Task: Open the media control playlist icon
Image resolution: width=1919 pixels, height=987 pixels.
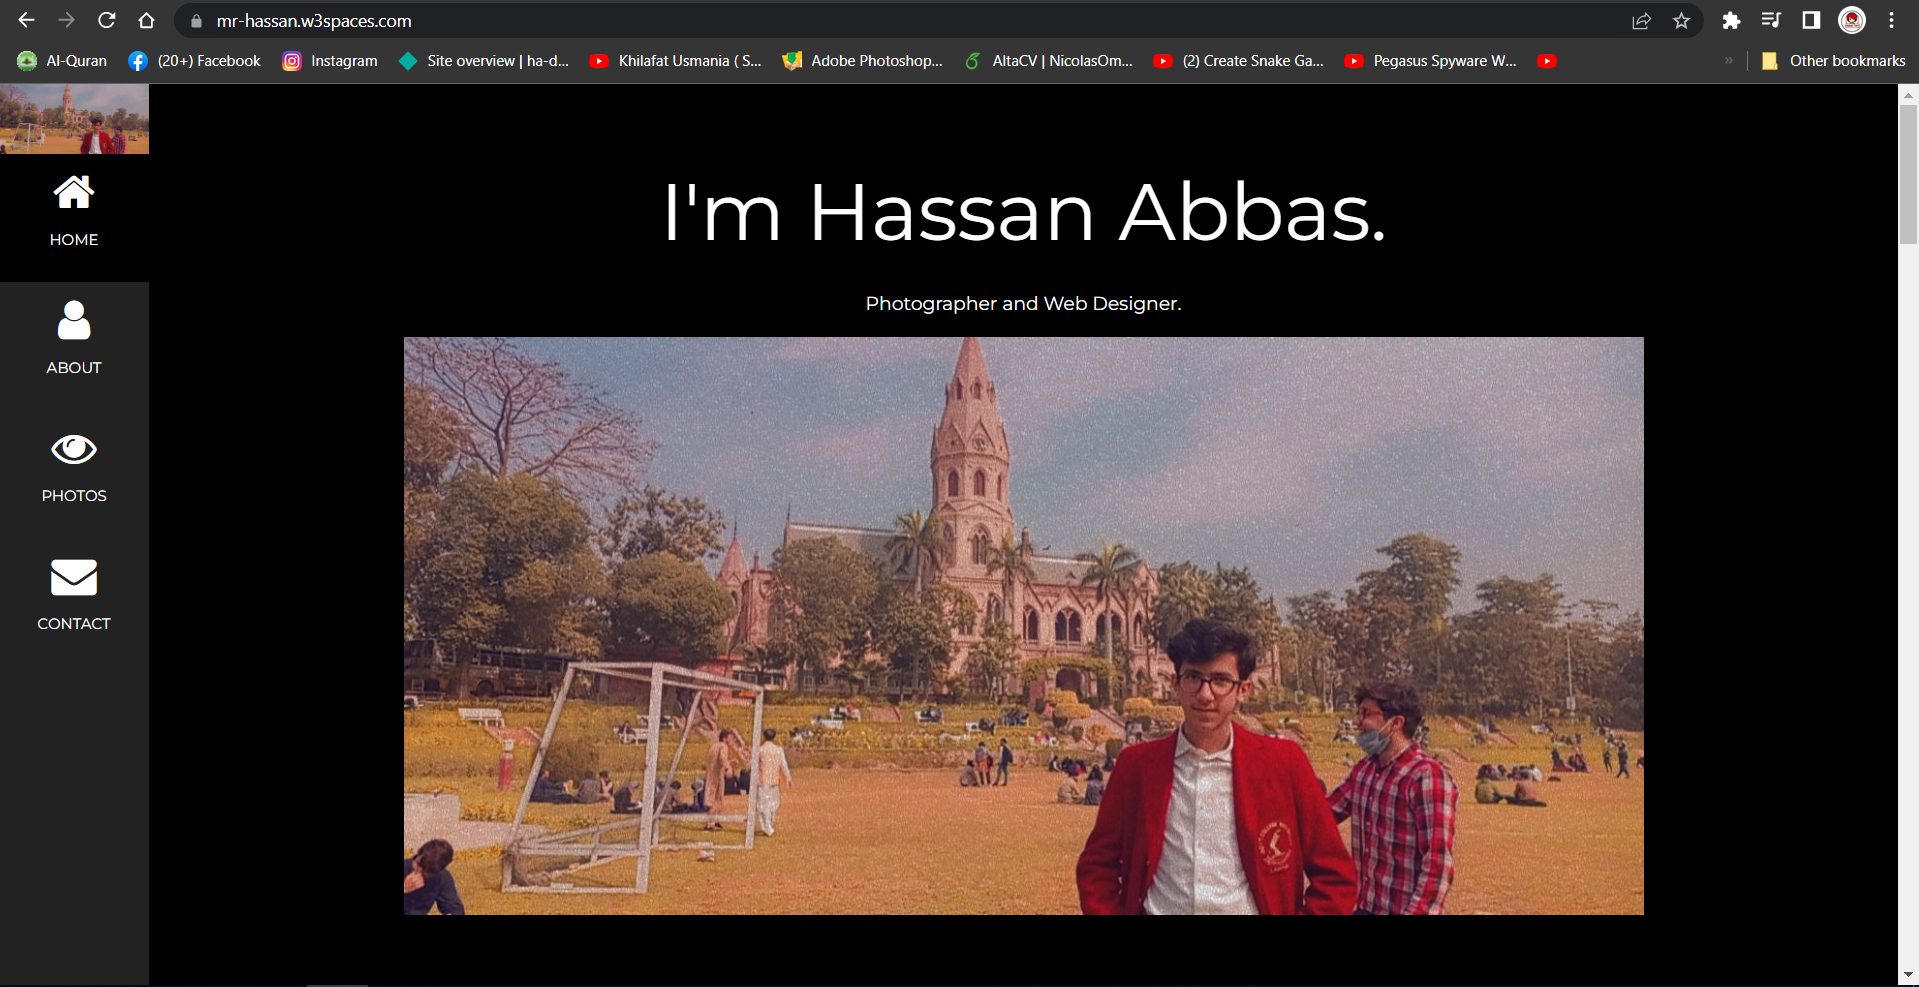Action: 1771,21
